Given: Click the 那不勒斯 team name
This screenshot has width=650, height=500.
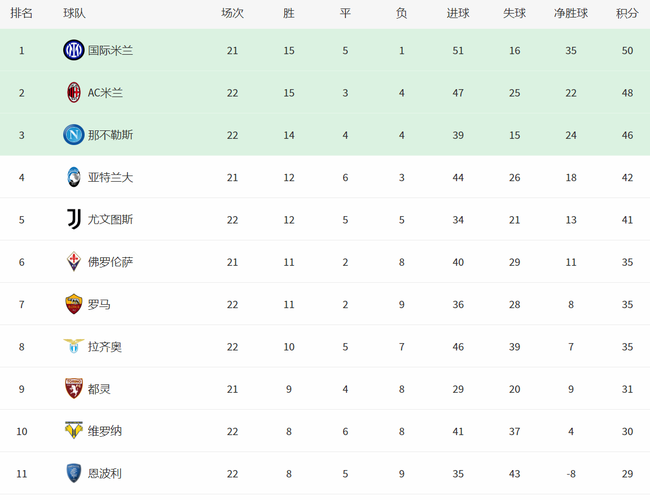Looking at the screenshot, I should 110,135.
